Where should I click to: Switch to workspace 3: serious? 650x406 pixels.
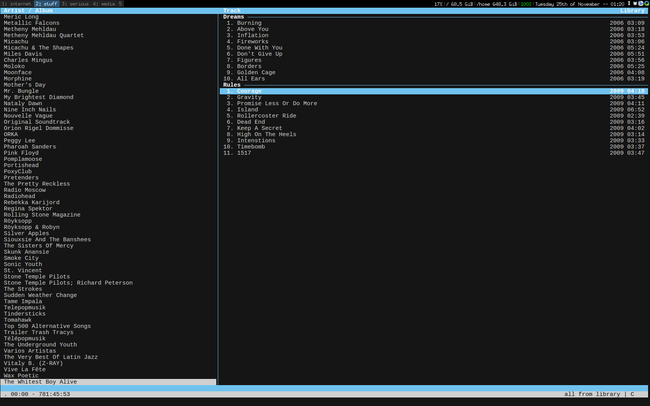pos(75,4)
